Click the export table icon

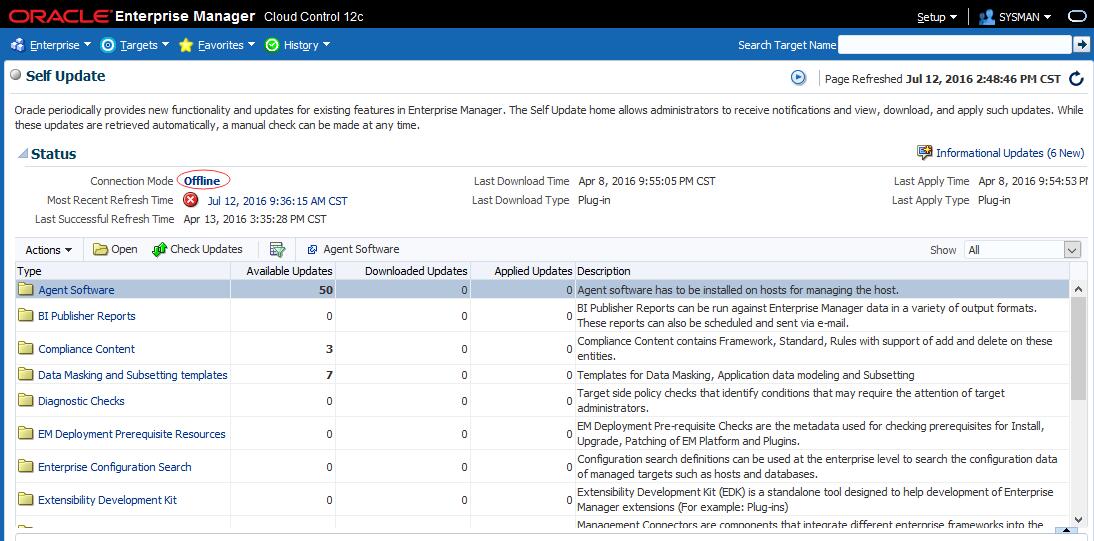(x=278, y=249)
